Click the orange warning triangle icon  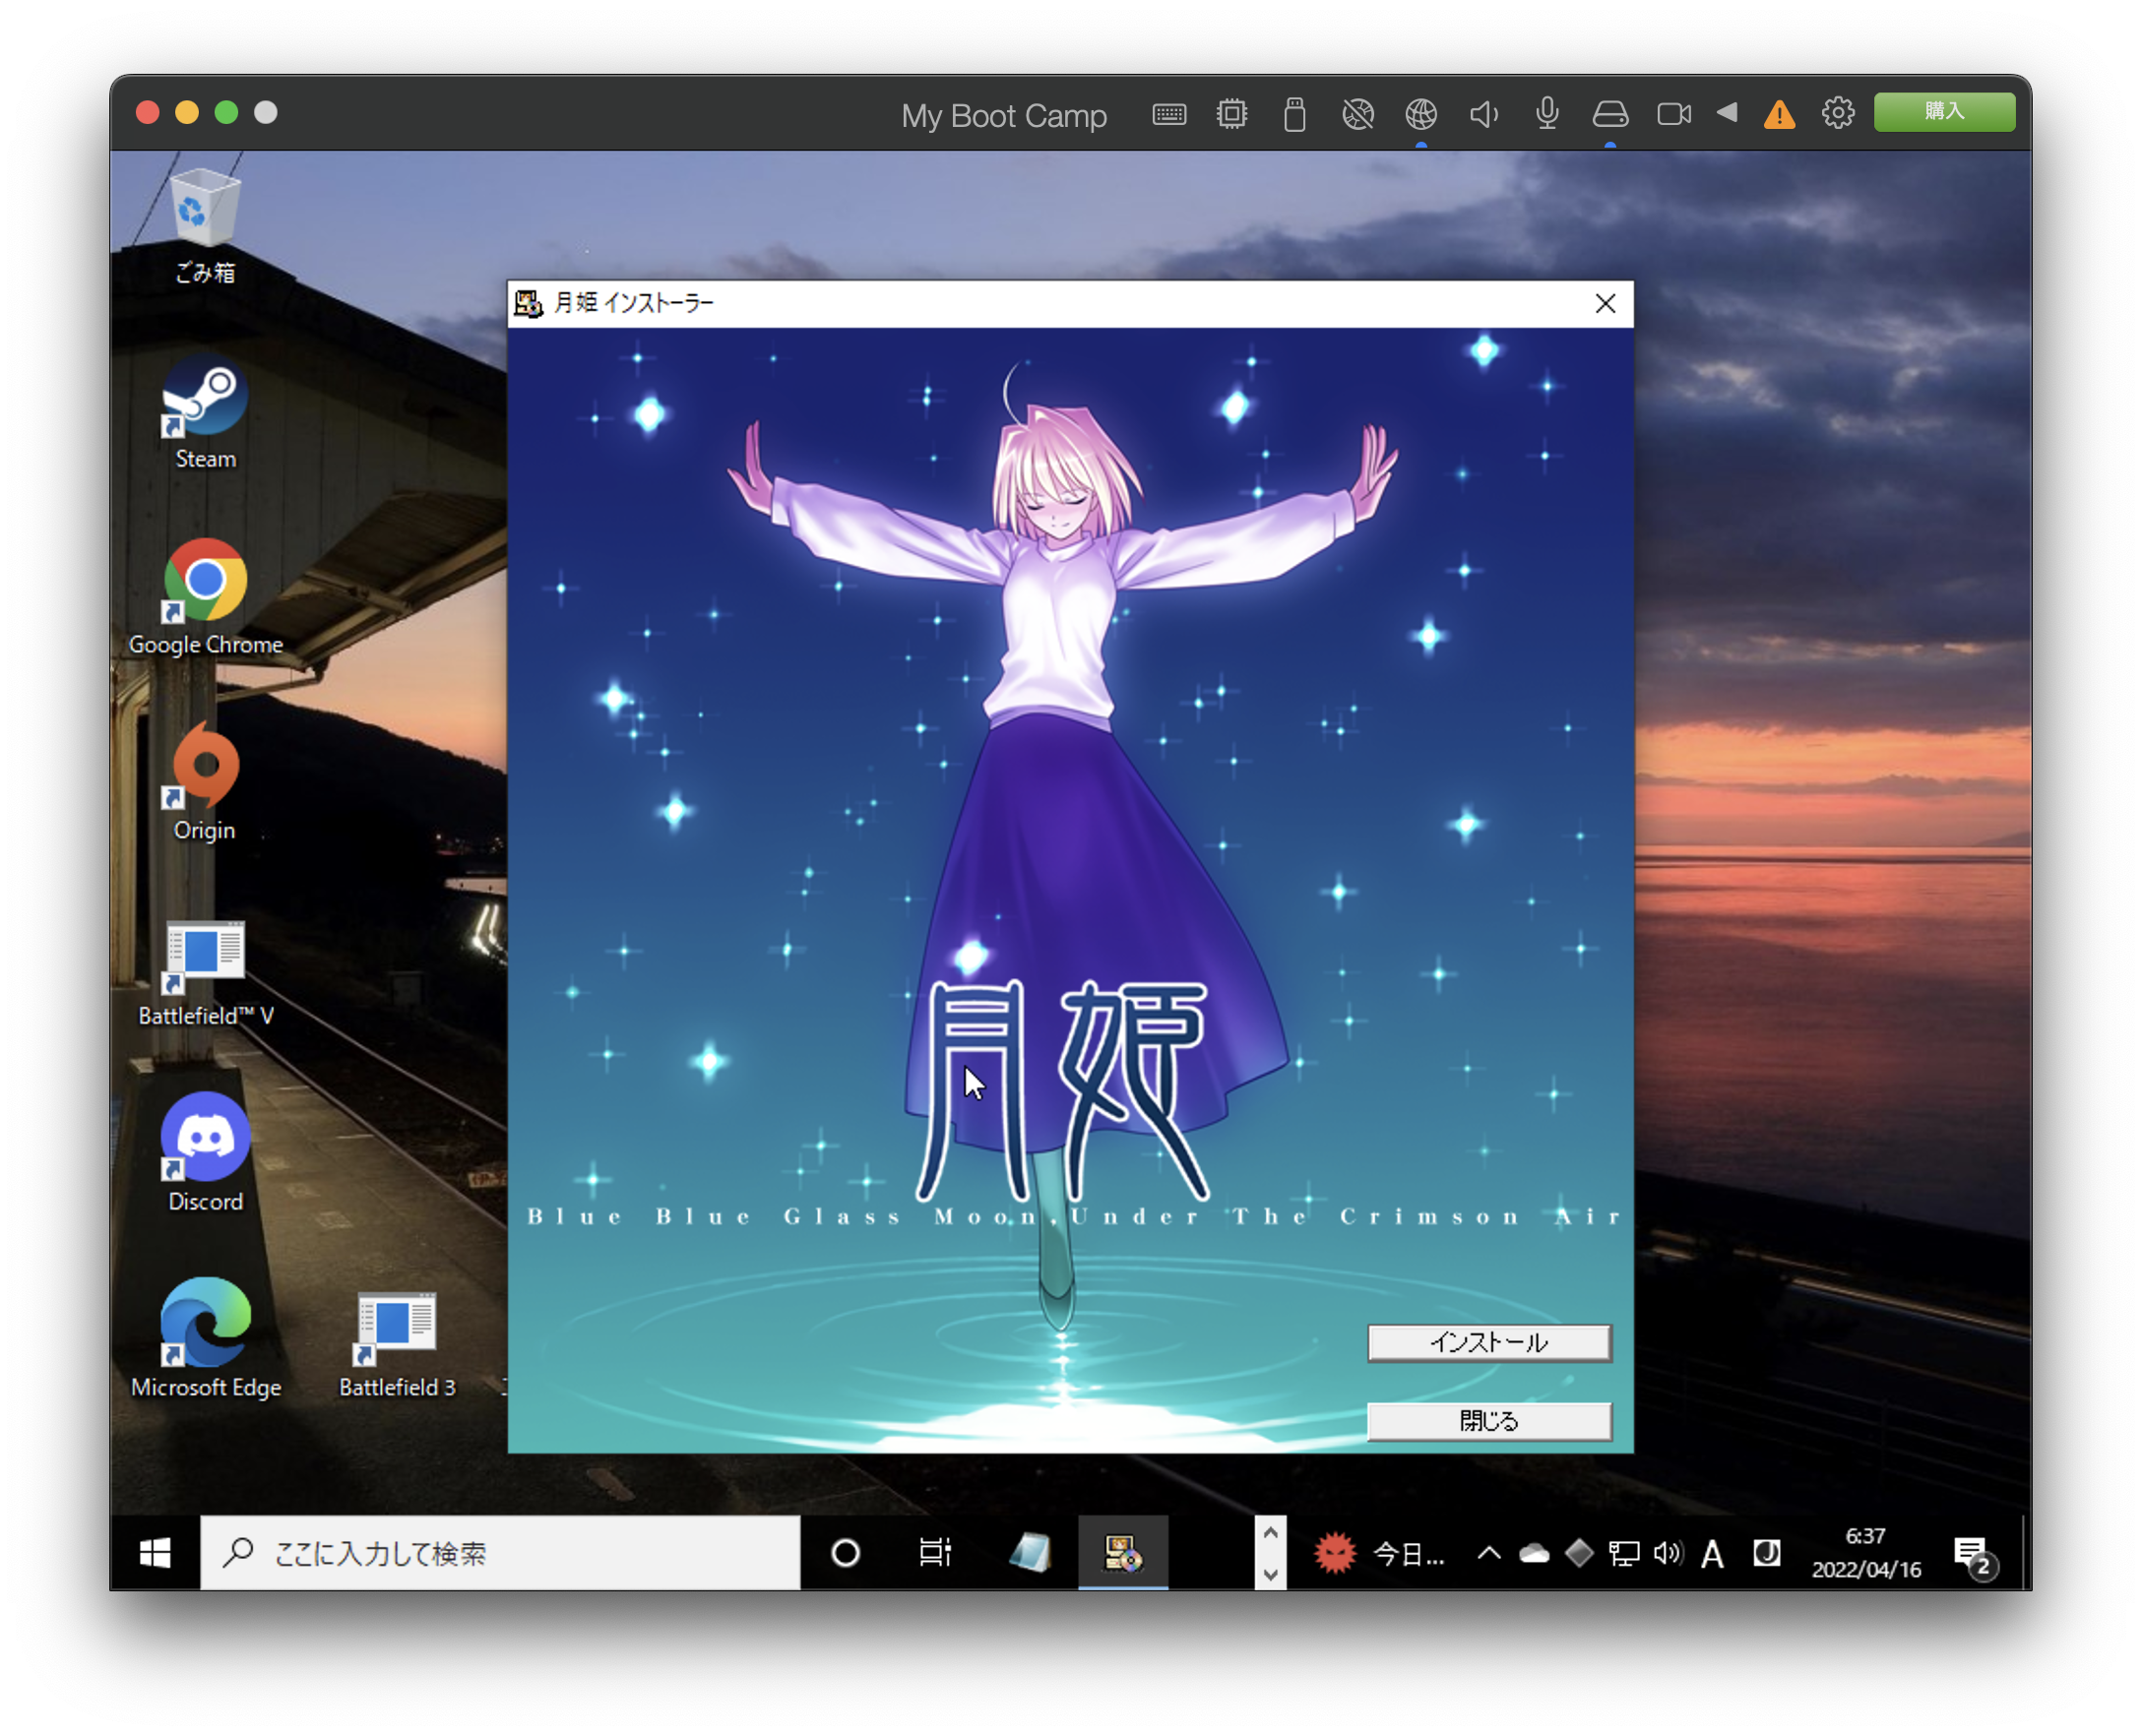[x=1778, y=114]
